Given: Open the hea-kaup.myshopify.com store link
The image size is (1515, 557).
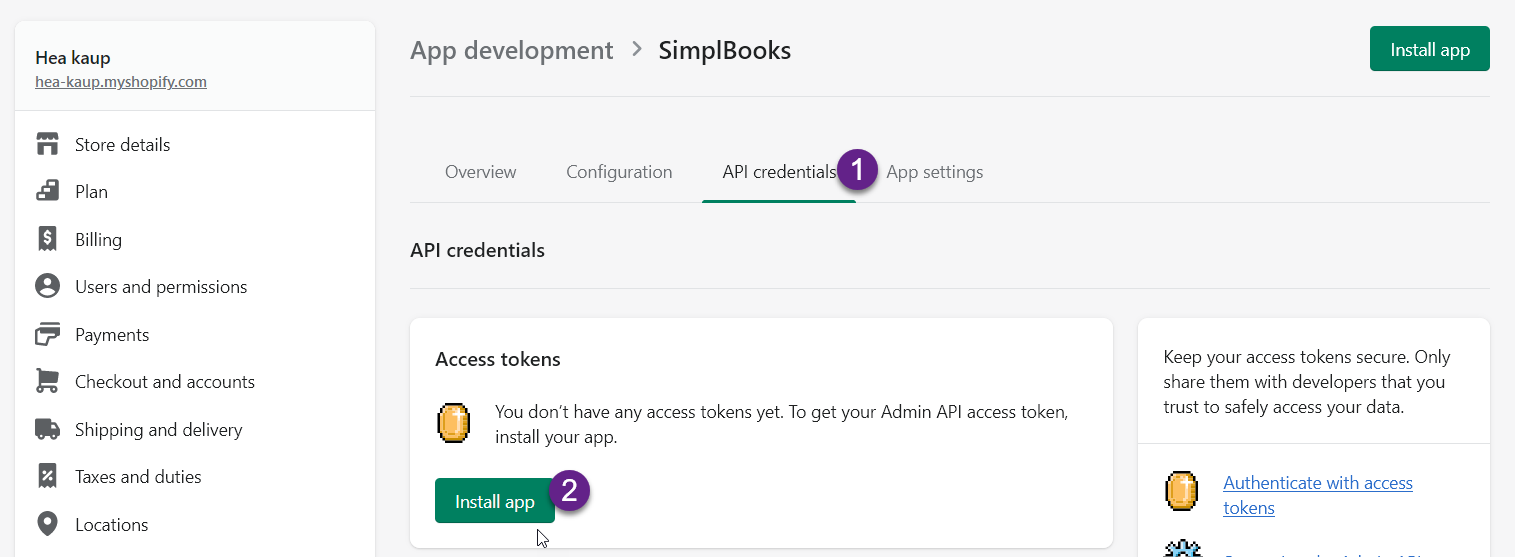Looking at the screenshot, I should click(120, 82).
